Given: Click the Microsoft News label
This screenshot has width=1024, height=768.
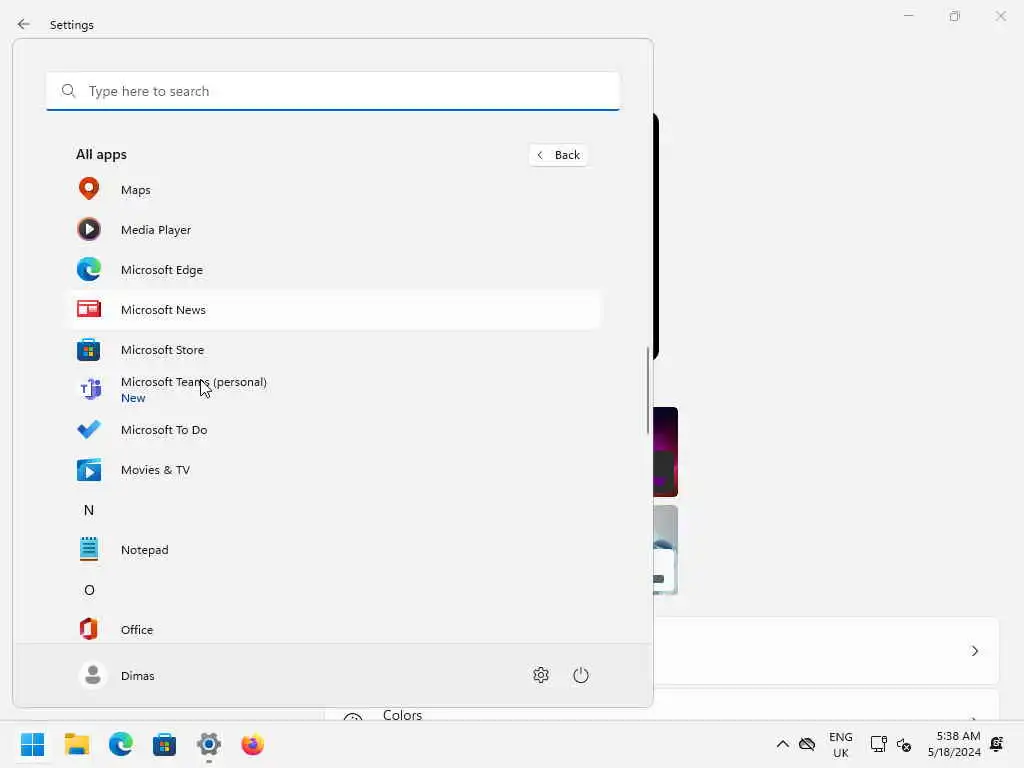Looking at the screenshot, I should pyautogui.click(x=163, y=310).
